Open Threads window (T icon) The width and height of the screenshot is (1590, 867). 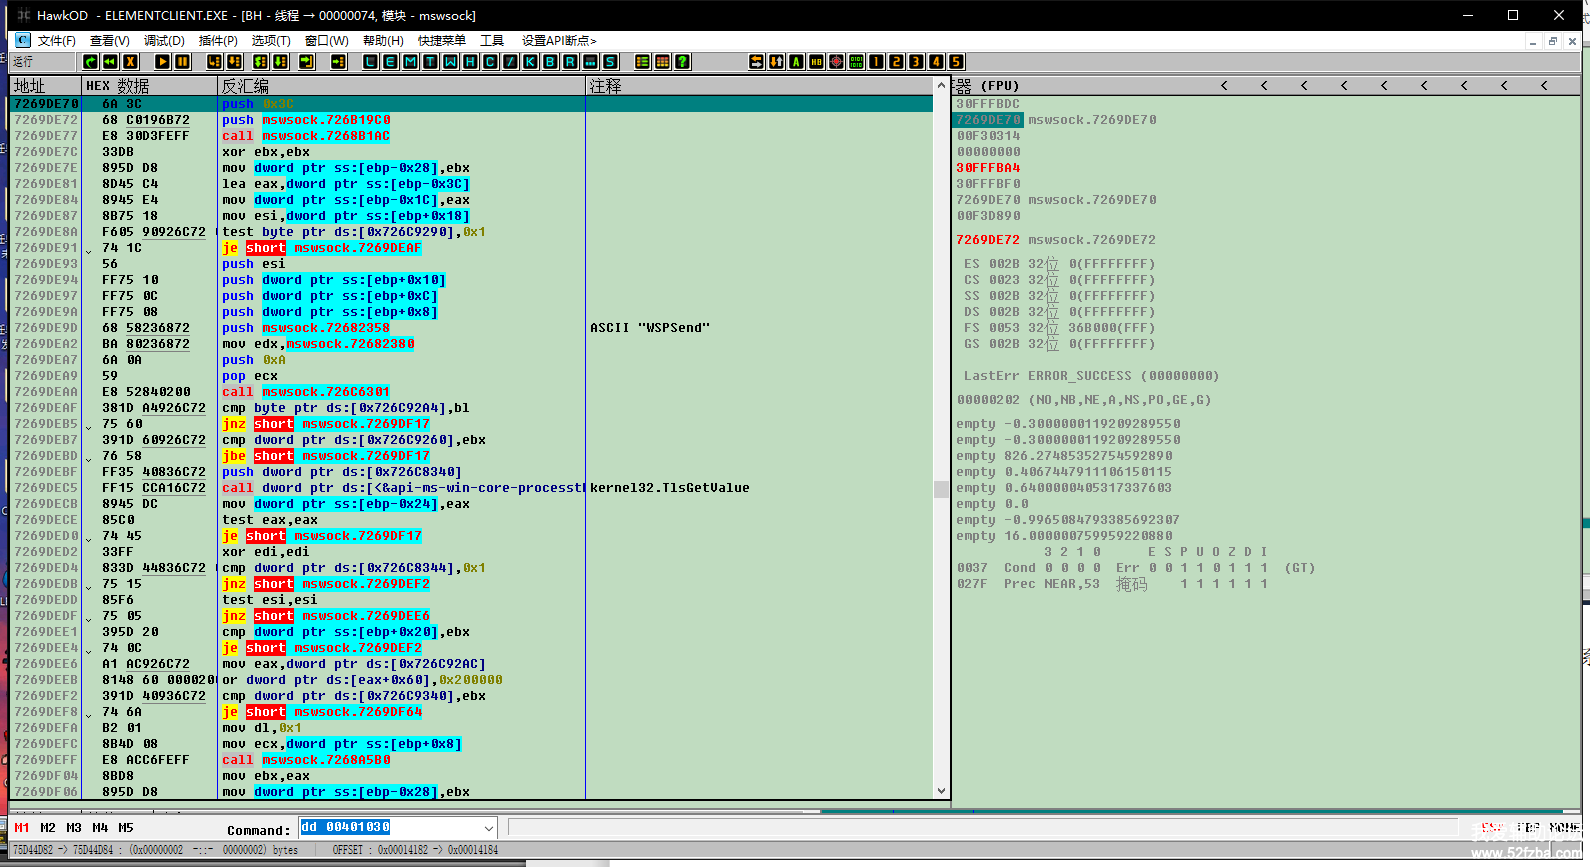(x=430, y=62)
